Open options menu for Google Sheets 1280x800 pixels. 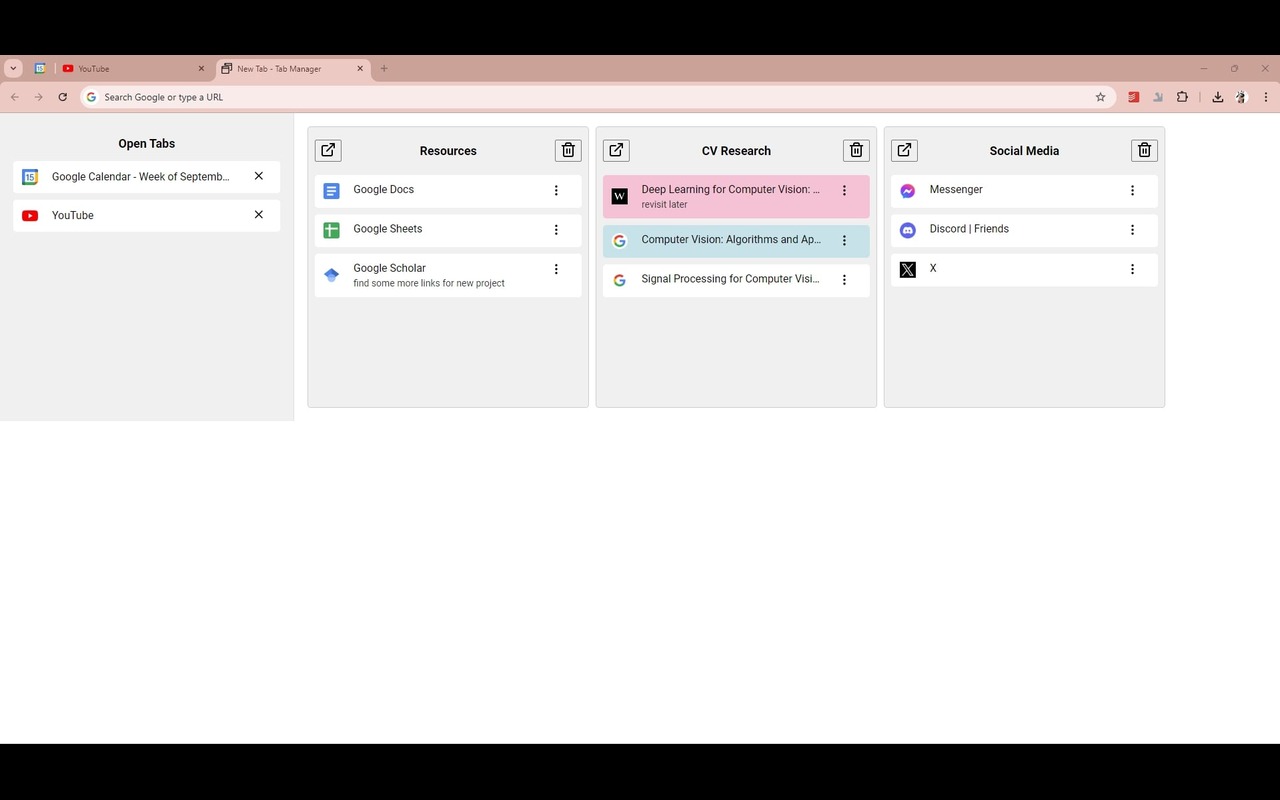click(556, 230)
